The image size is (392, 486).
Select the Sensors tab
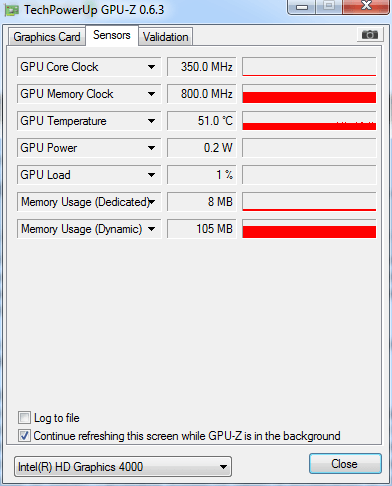tap(112, 35)
